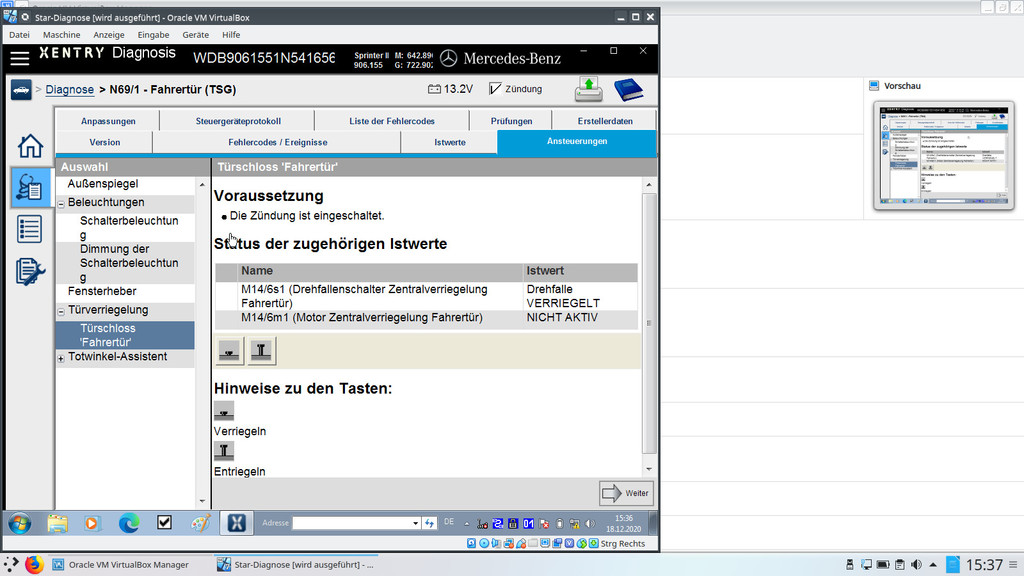Image resolution: width=1024 pixels, height=576 pixels.
Task: Click host battery tray icon
Action: (x=883, y=564)
